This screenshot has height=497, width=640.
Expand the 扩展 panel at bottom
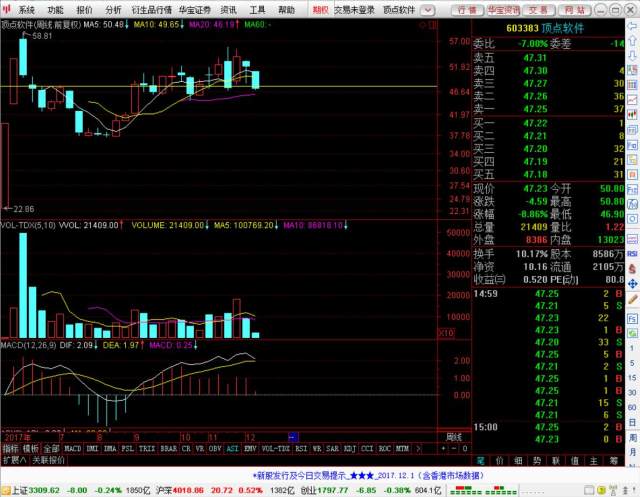(13, 461)
